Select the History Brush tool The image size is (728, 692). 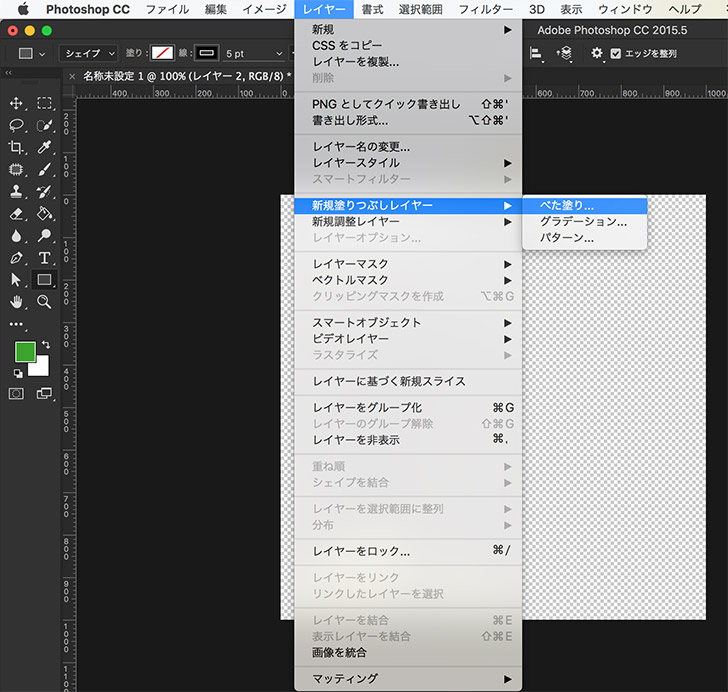pos(45,191)
